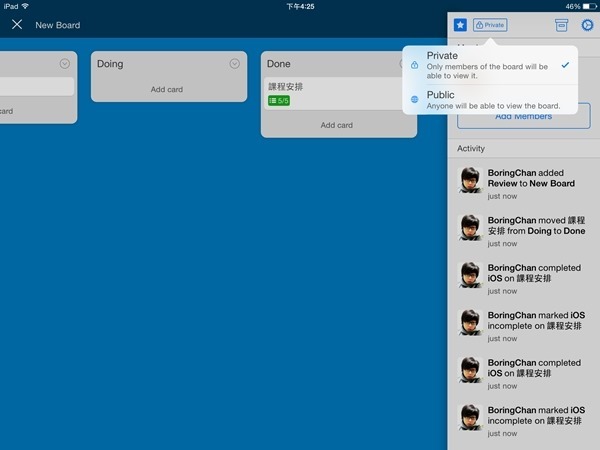
Task: Open the archive box icon
Action: point(561,25)
